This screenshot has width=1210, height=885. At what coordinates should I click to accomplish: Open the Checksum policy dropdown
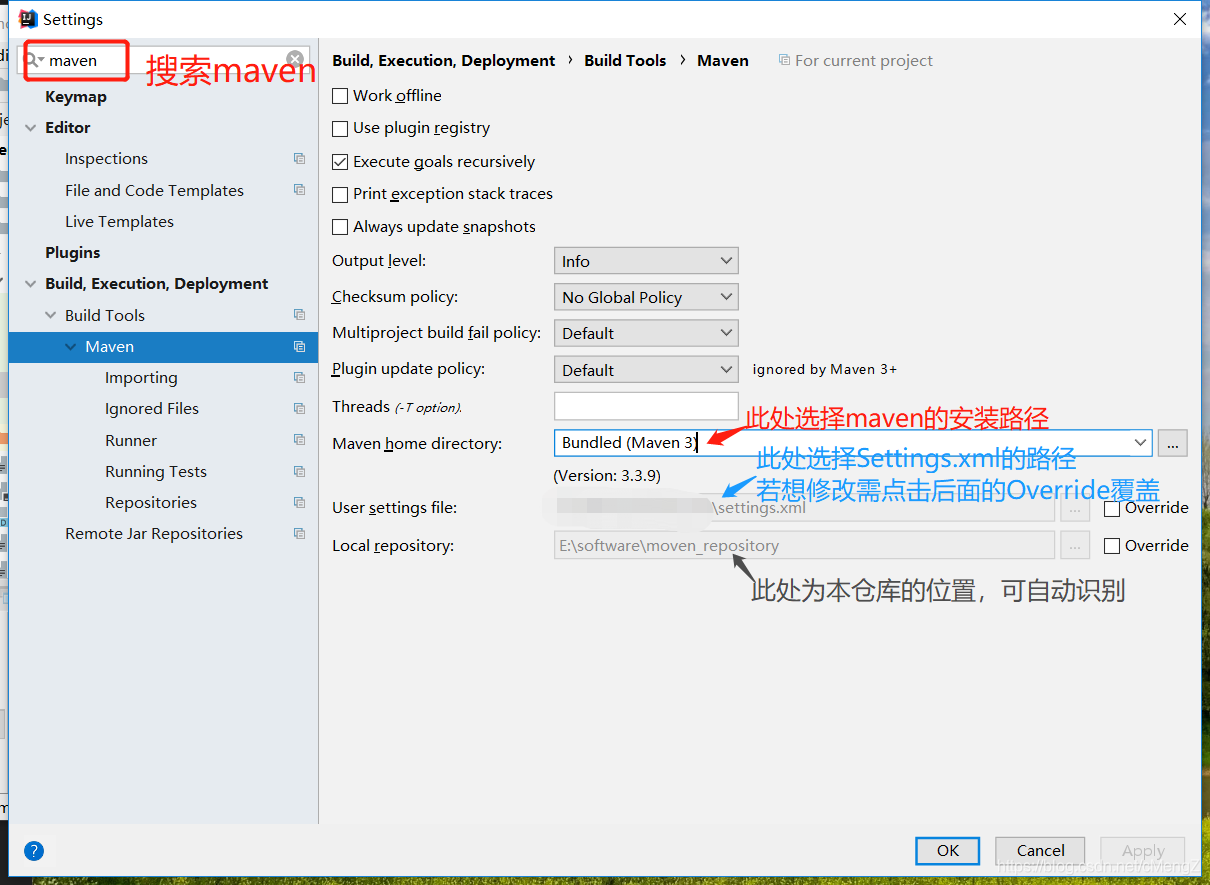646,297
